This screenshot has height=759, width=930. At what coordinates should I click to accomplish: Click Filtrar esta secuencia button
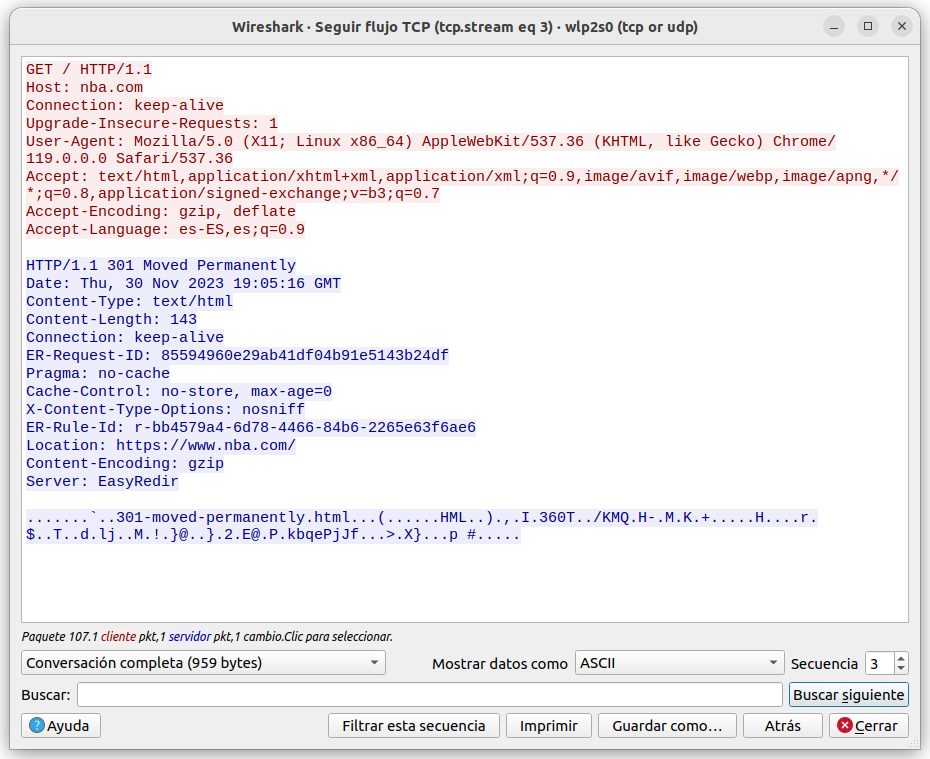coord(413,725)
